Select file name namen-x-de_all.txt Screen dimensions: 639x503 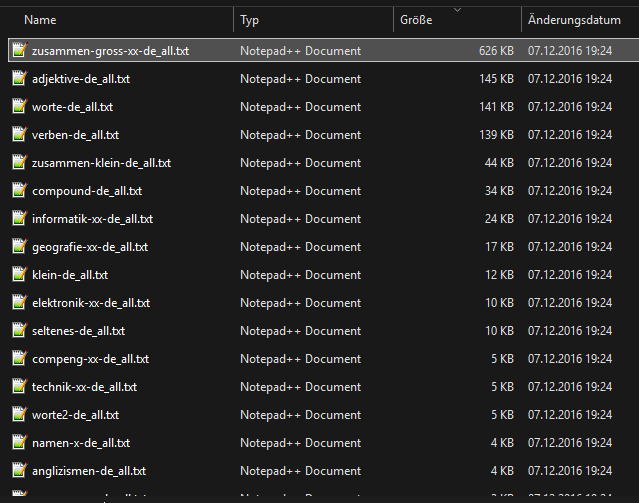pyautogui.click(x=81, y=443)
